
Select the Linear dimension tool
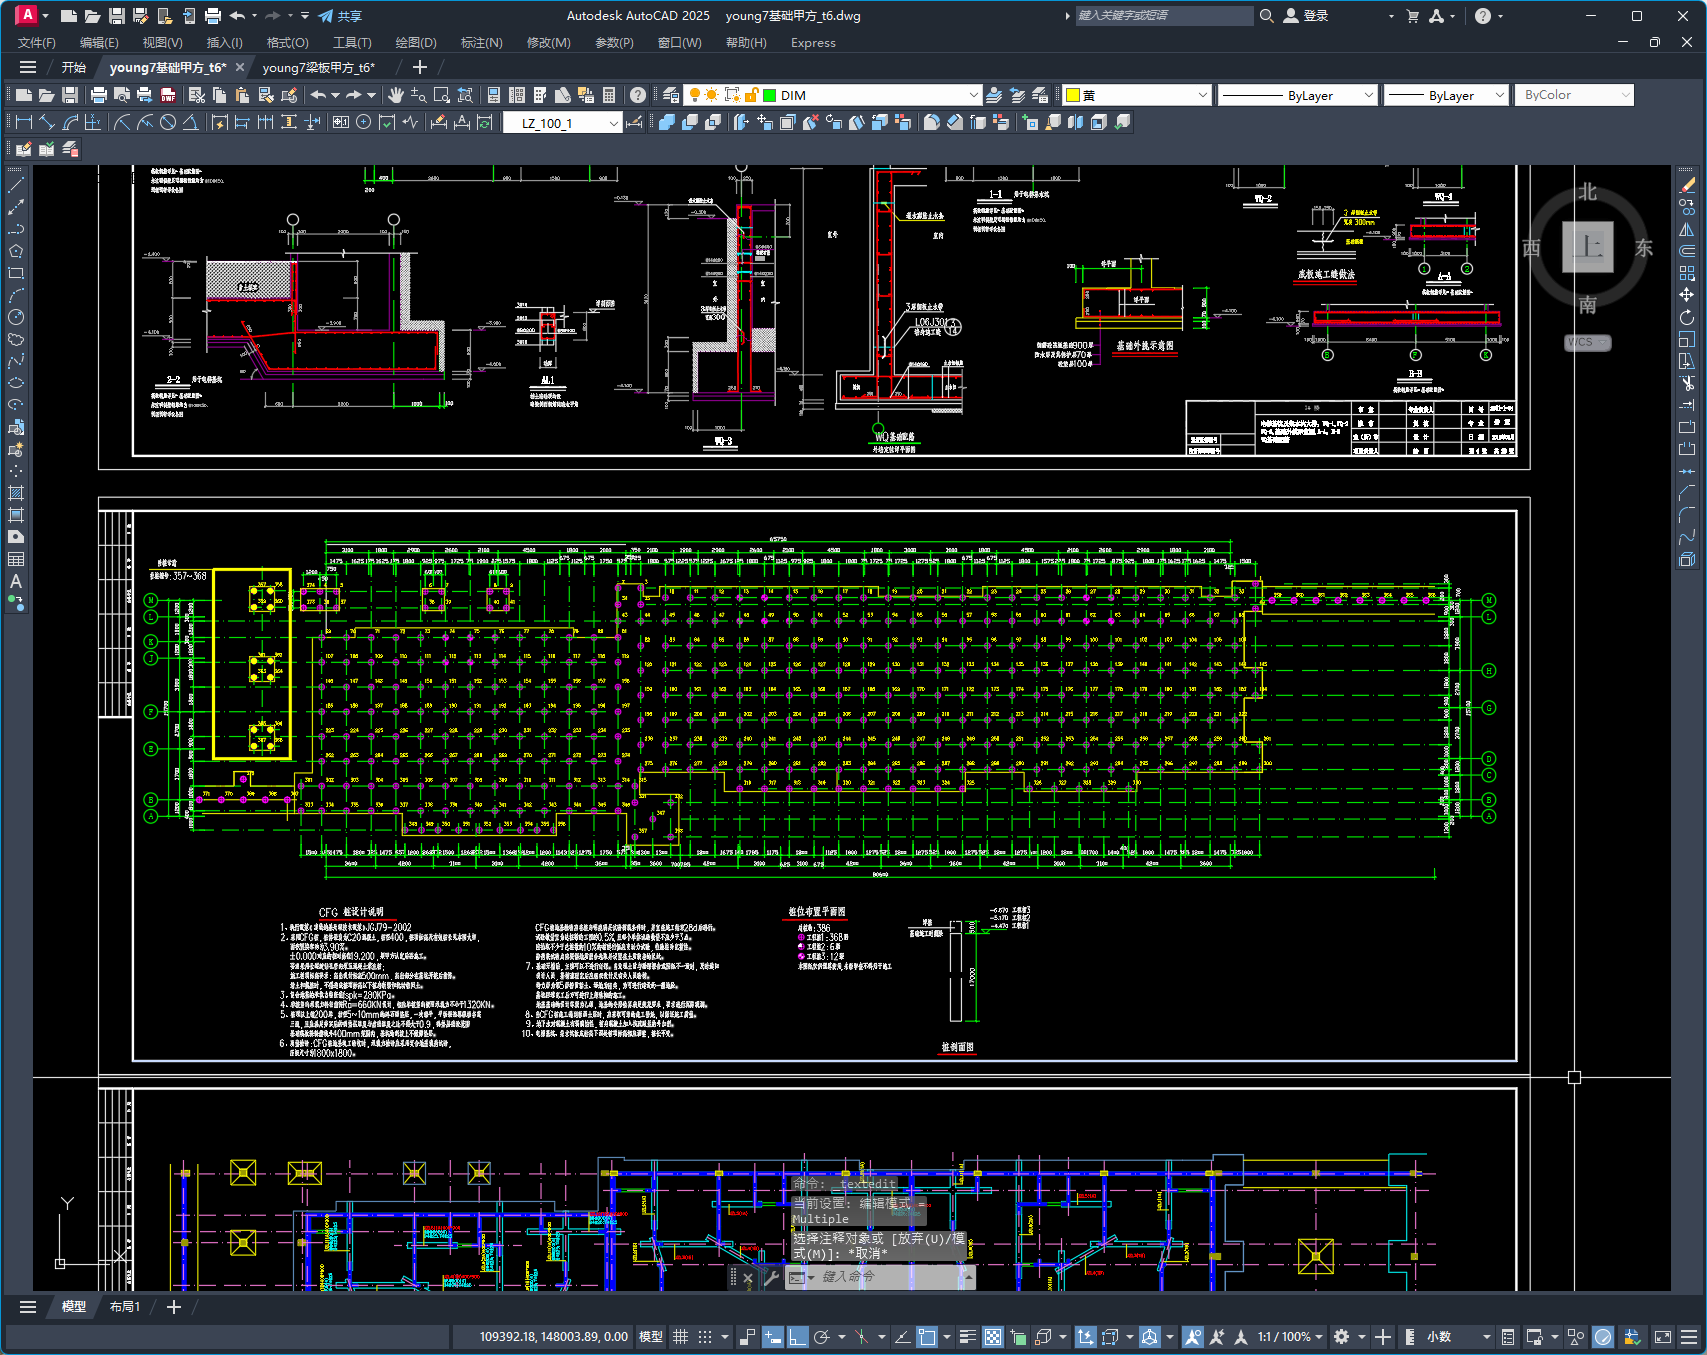pos(24,122)
